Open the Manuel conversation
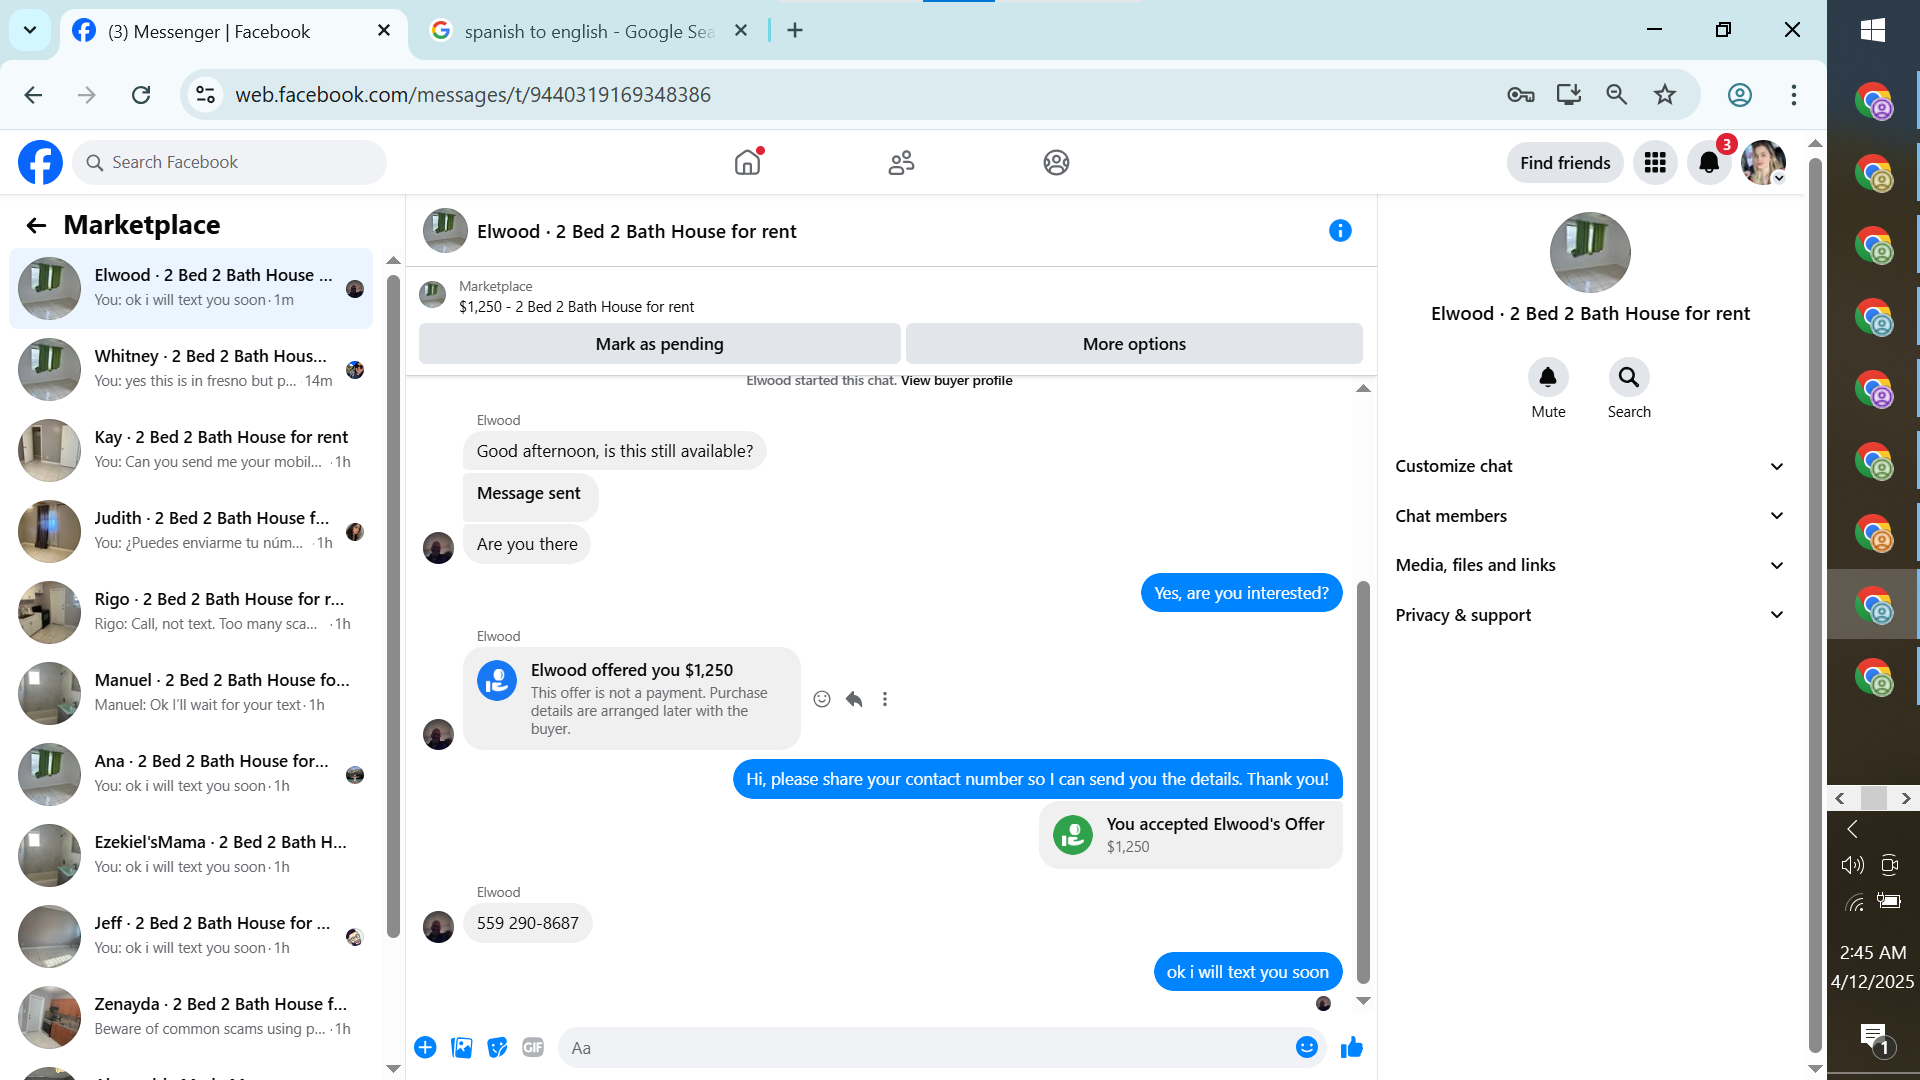 (x=191, y=693)
